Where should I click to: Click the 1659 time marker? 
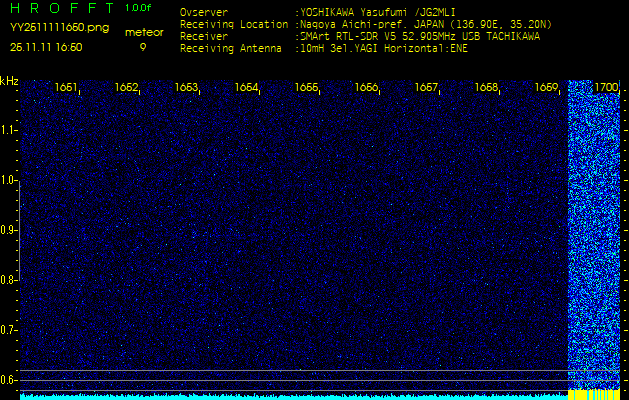point(546,88)
